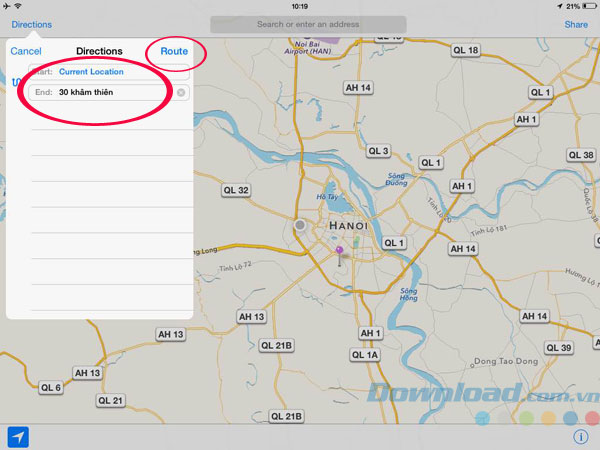600x450 pixels.
Task: Cancel the directions panel
Action: (x=26, y=51)
